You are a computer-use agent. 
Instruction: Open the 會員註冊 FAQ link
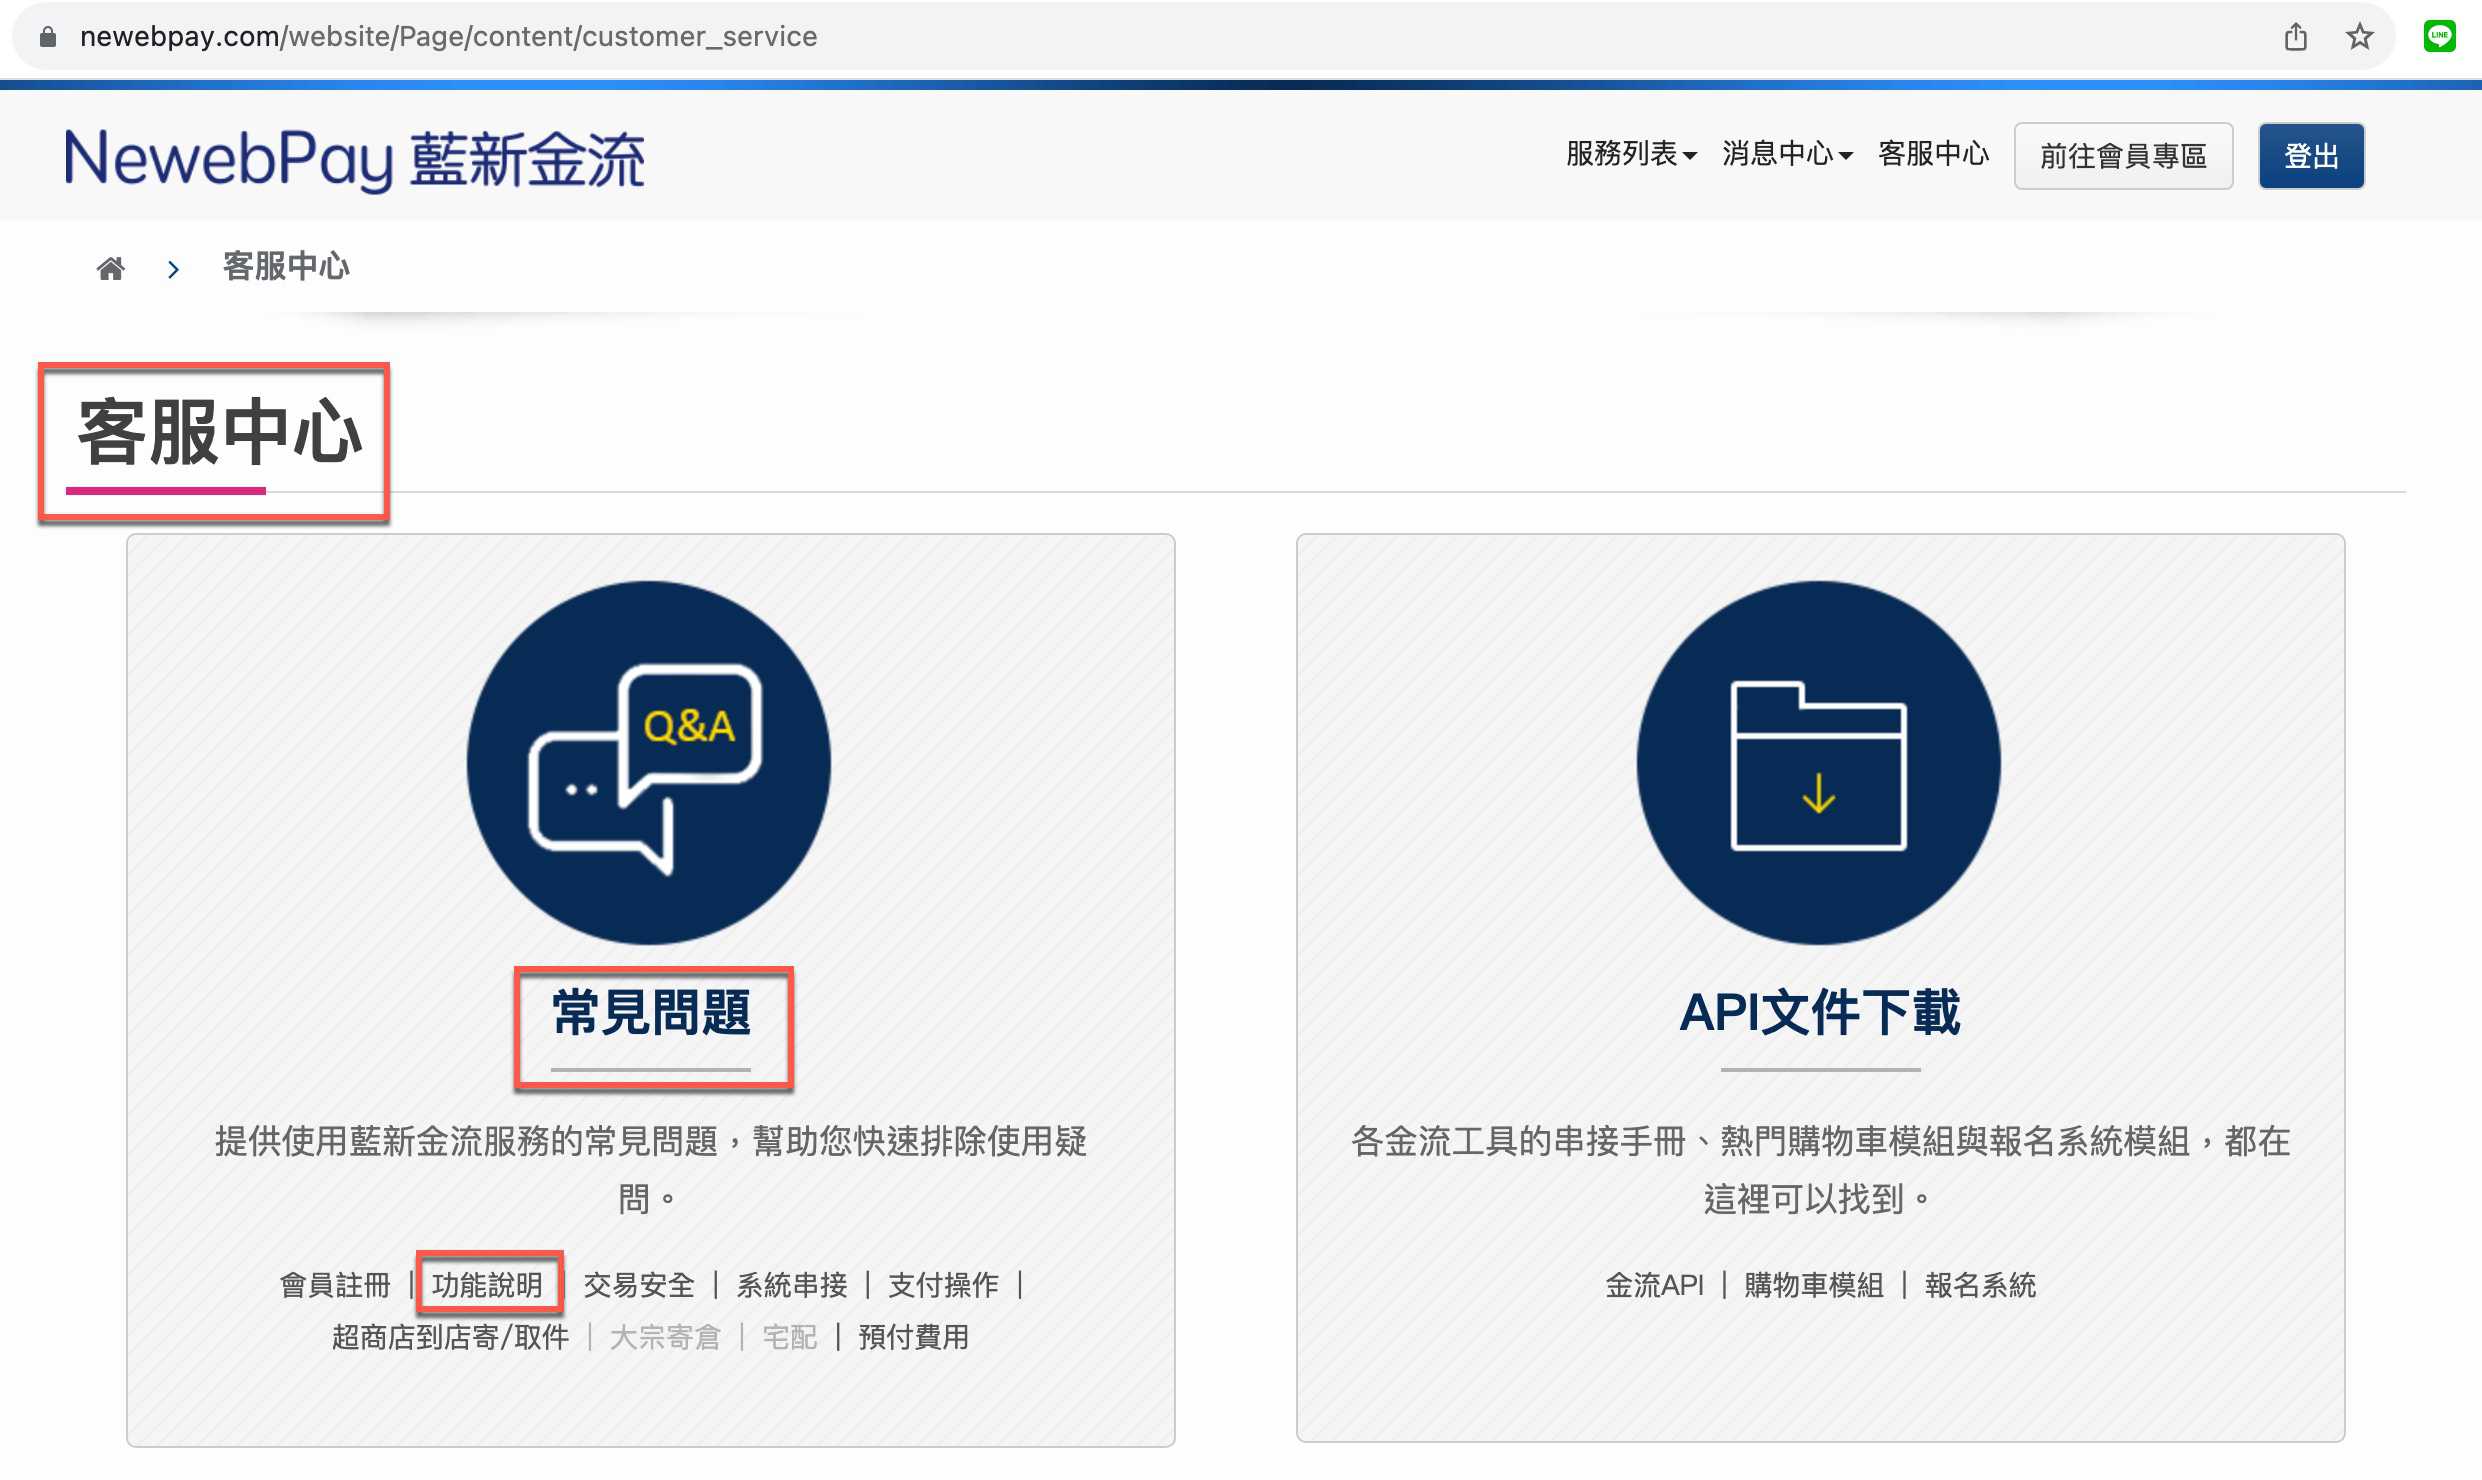point(335,1285)
